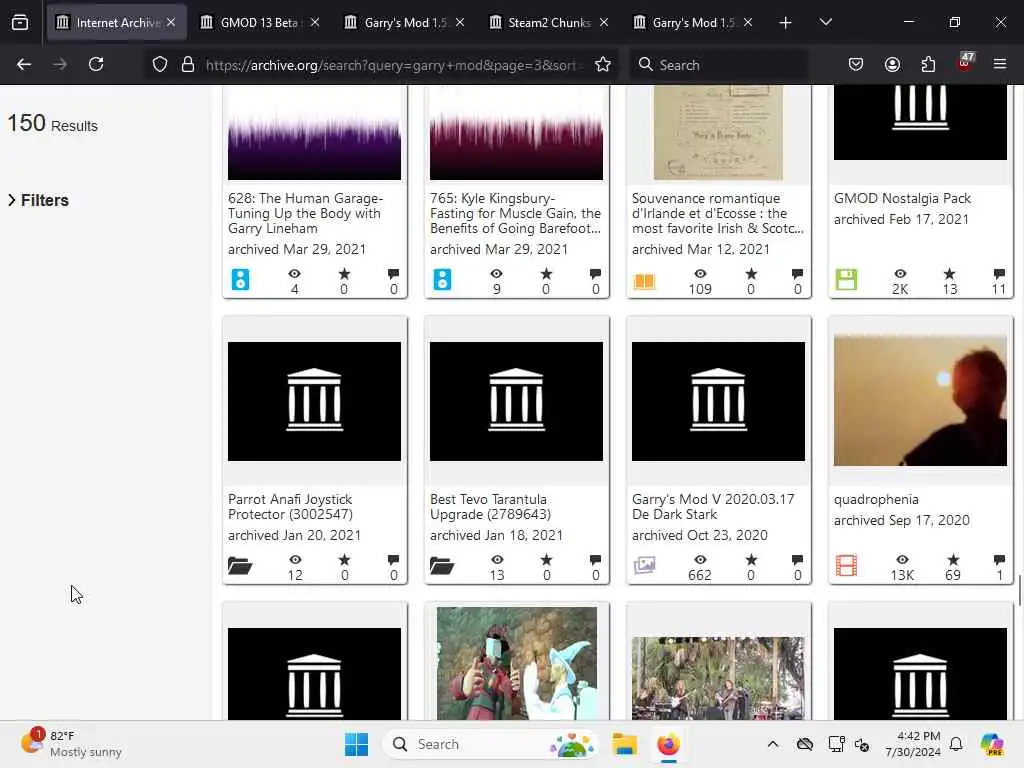Click the Souvenance romantique book cover thumbnail
The width and height of the screenshot is (1024, 768).
[718, 133]
